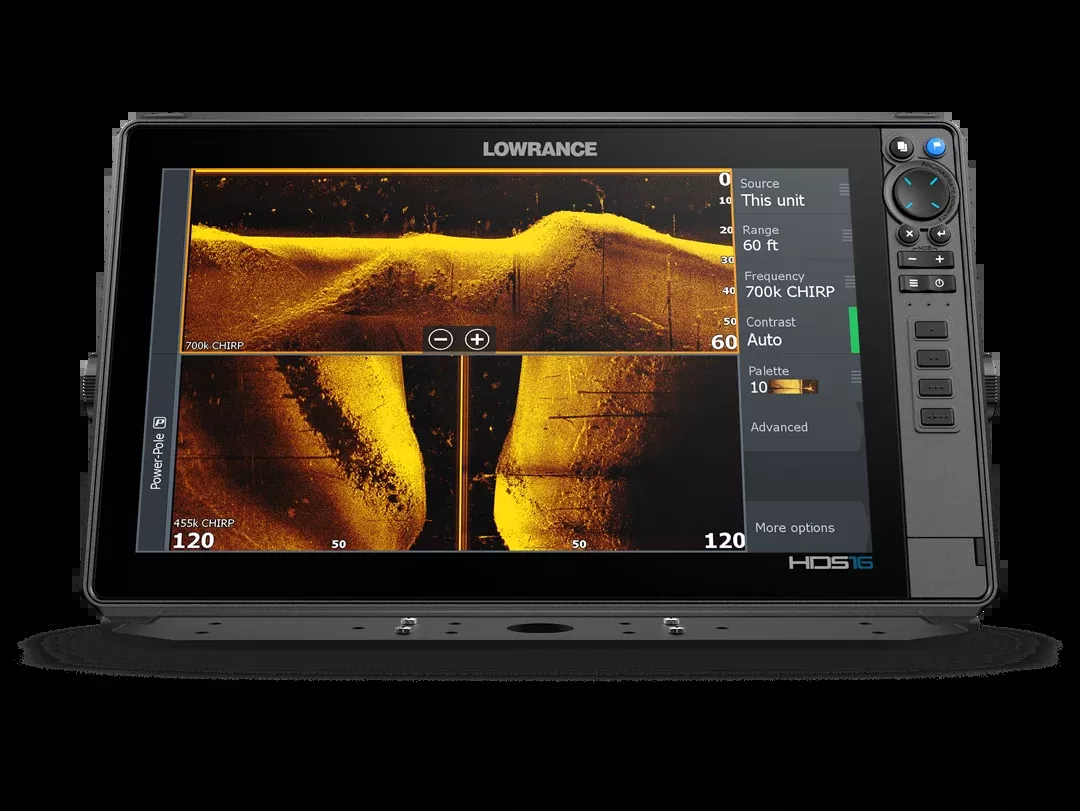Tap the four-dot quick access key

(937, 417)
